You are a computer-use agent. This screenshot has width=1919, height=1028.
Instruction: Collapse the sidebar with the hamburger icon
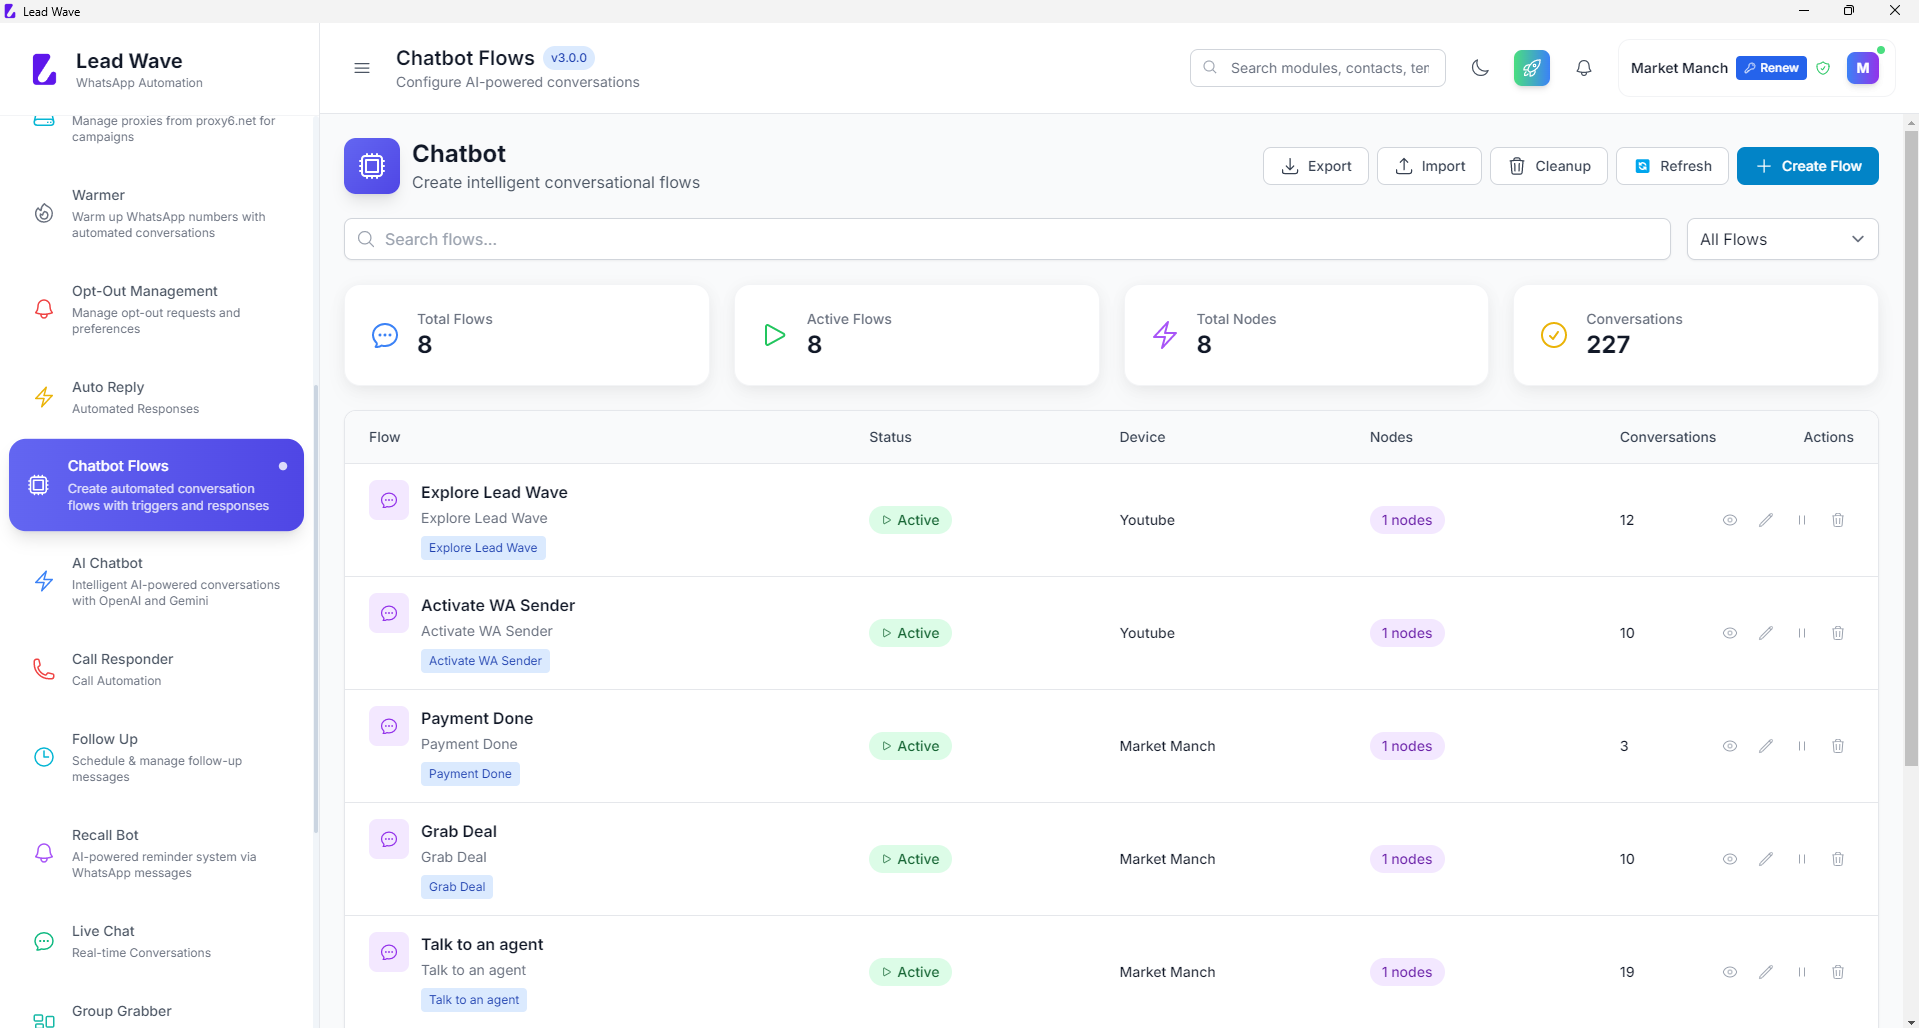tap(362, 67)
